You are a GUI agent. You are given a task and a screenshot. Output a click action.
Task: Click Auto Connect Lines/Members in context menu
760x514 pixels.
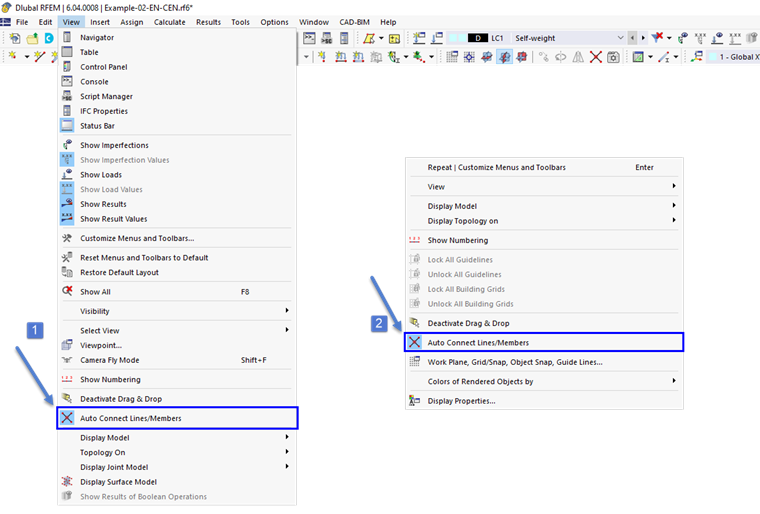[x=544, y=342]
